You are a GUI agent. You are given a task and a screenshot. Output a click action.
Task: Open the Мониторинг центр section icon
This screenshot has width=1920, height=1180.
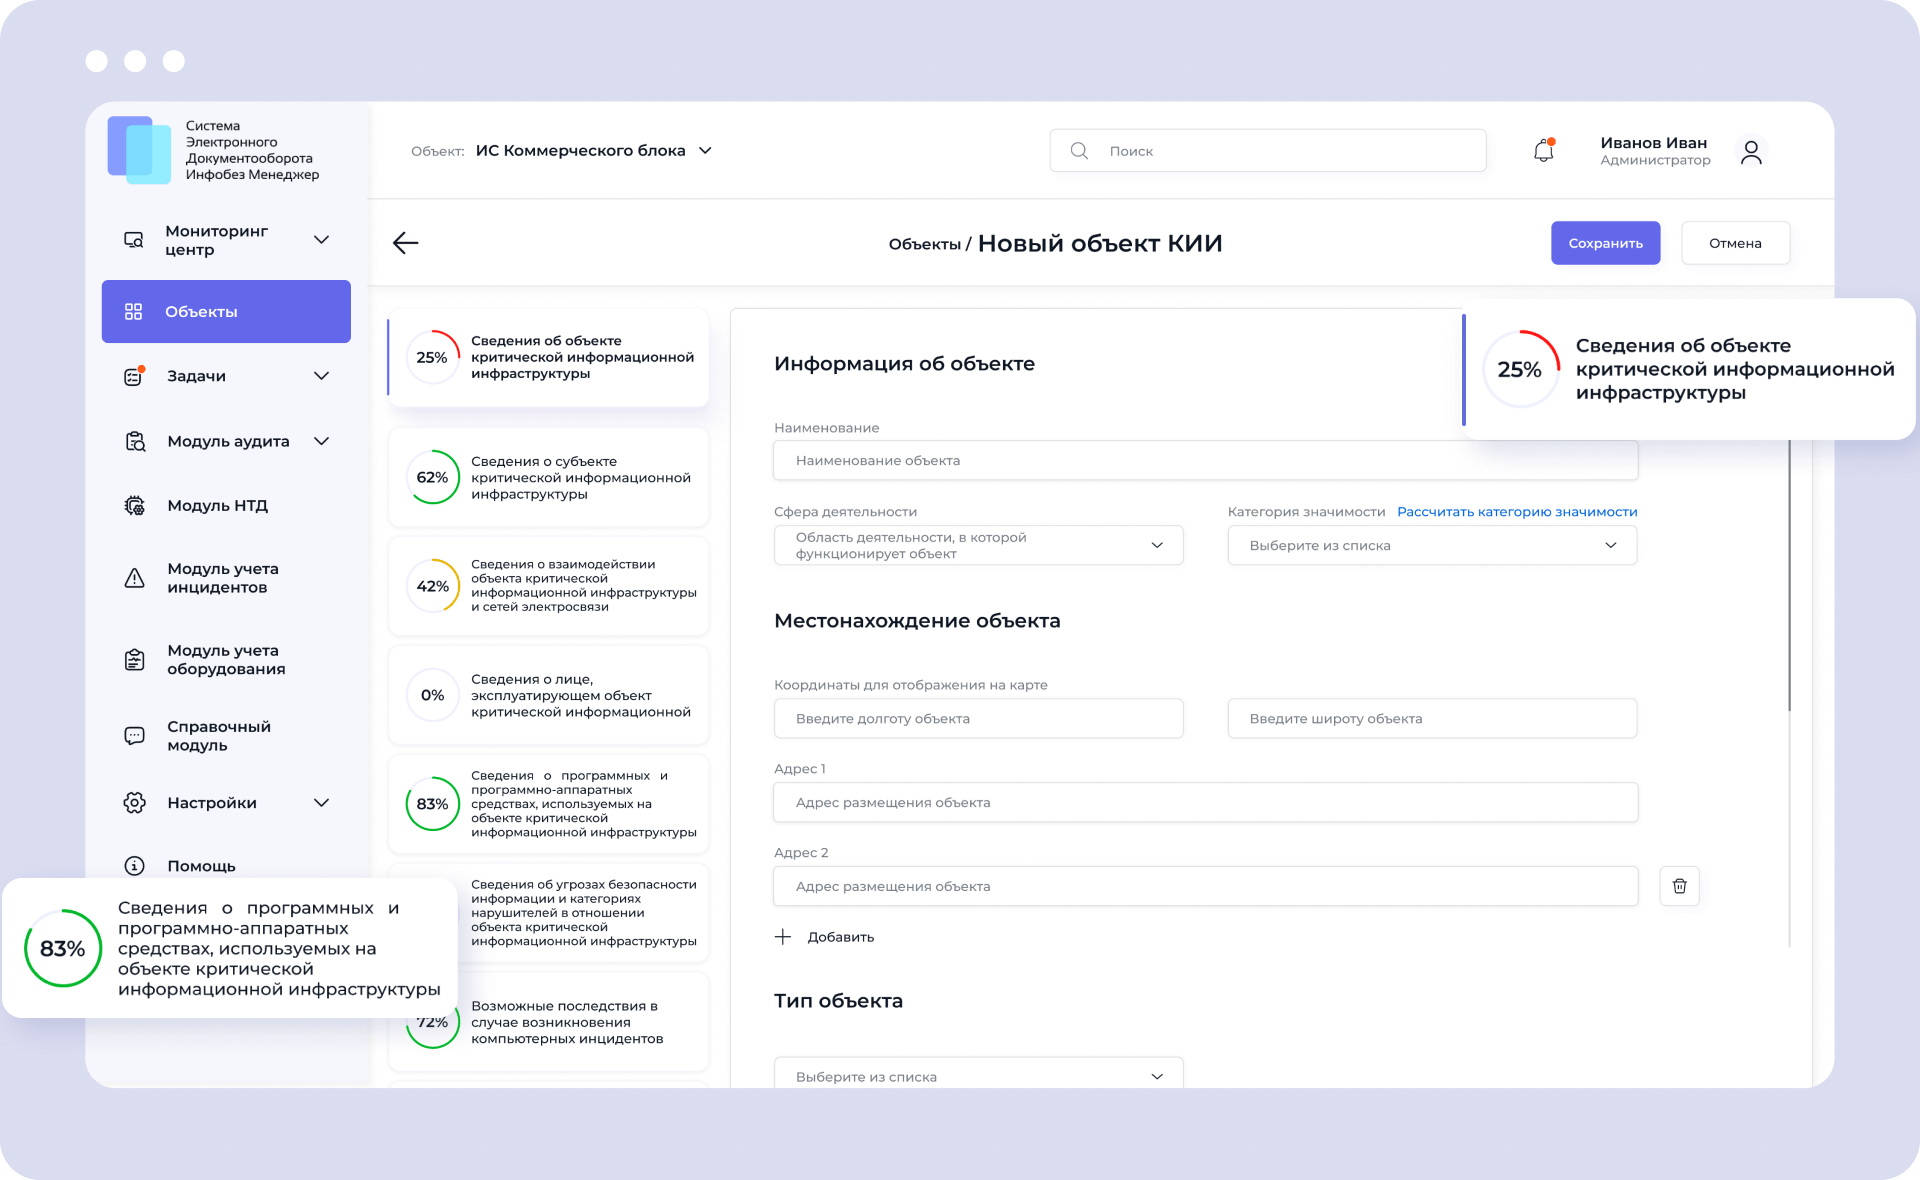(134, 240)
